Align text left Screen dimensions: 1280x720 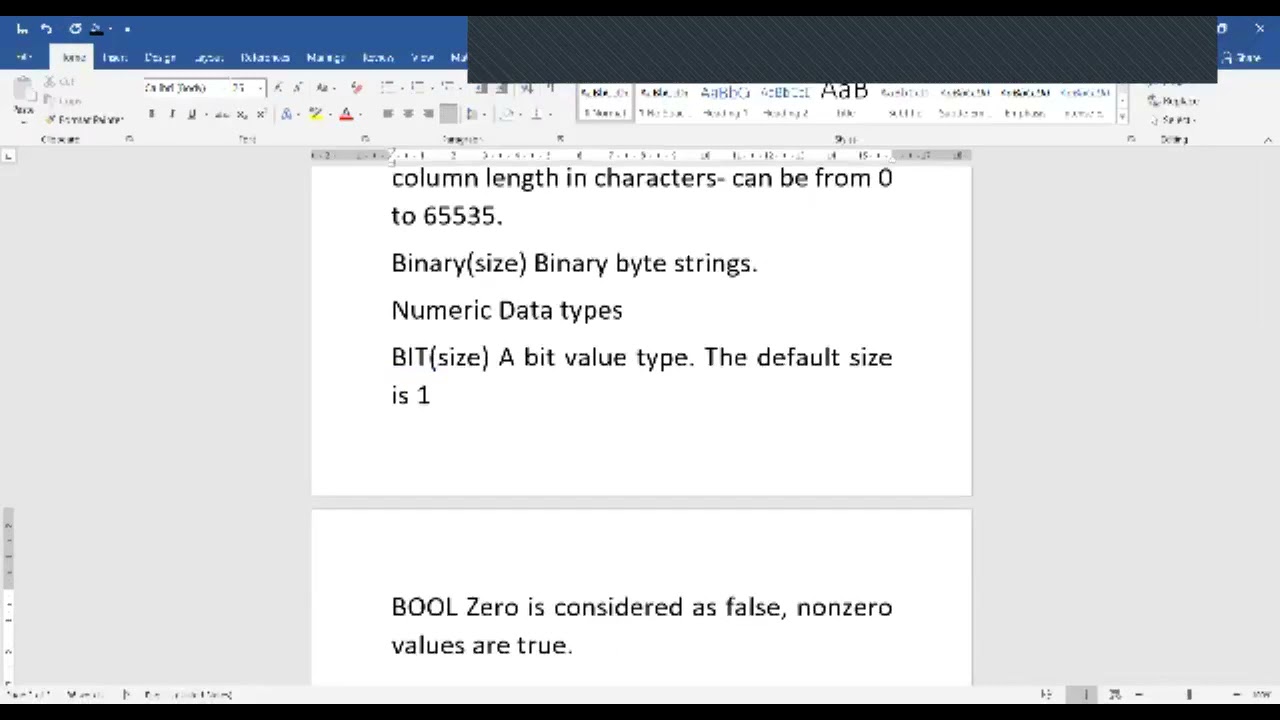tap(387, 114)
